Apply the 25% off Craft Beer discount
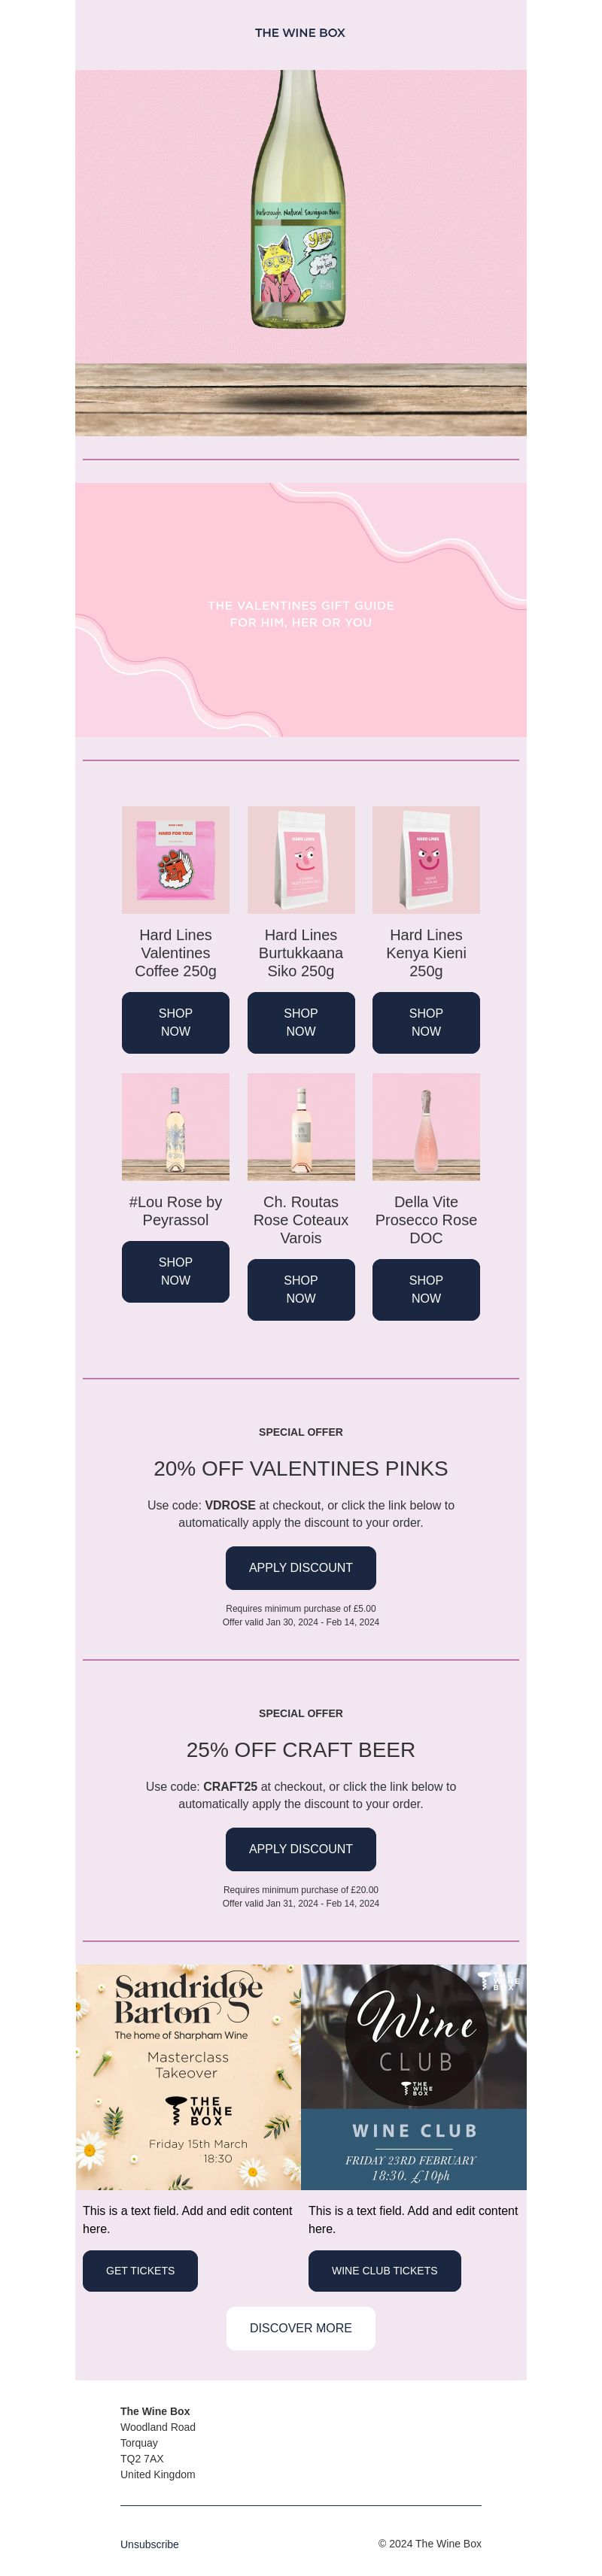This screenshot has height=2576, width=602. 301,1849
